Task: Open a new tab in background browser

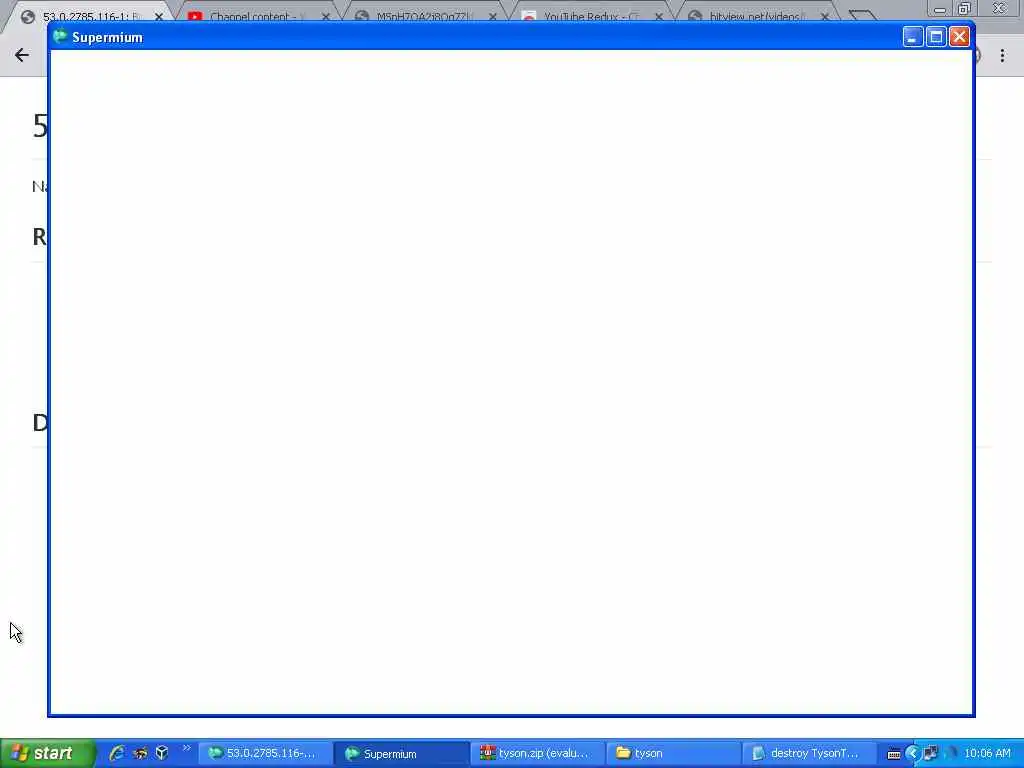Action: (x=862, y=15)
